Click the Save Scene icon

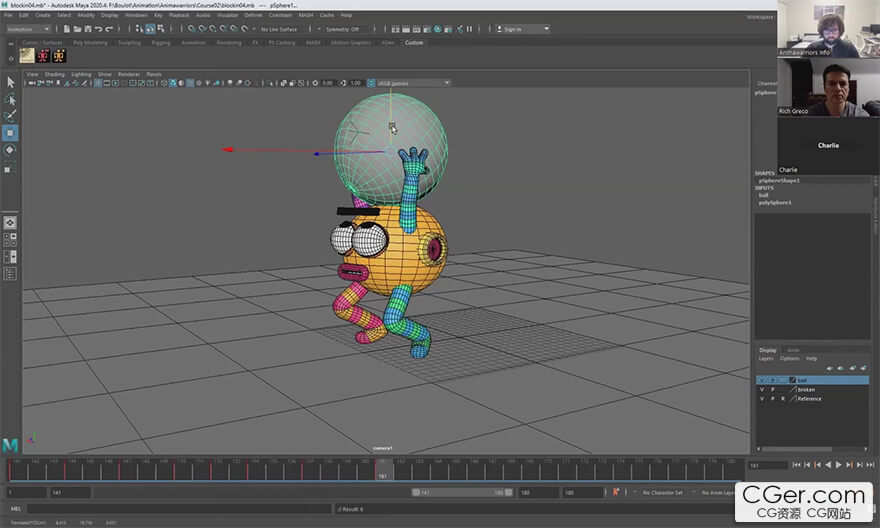click(88, 29)
